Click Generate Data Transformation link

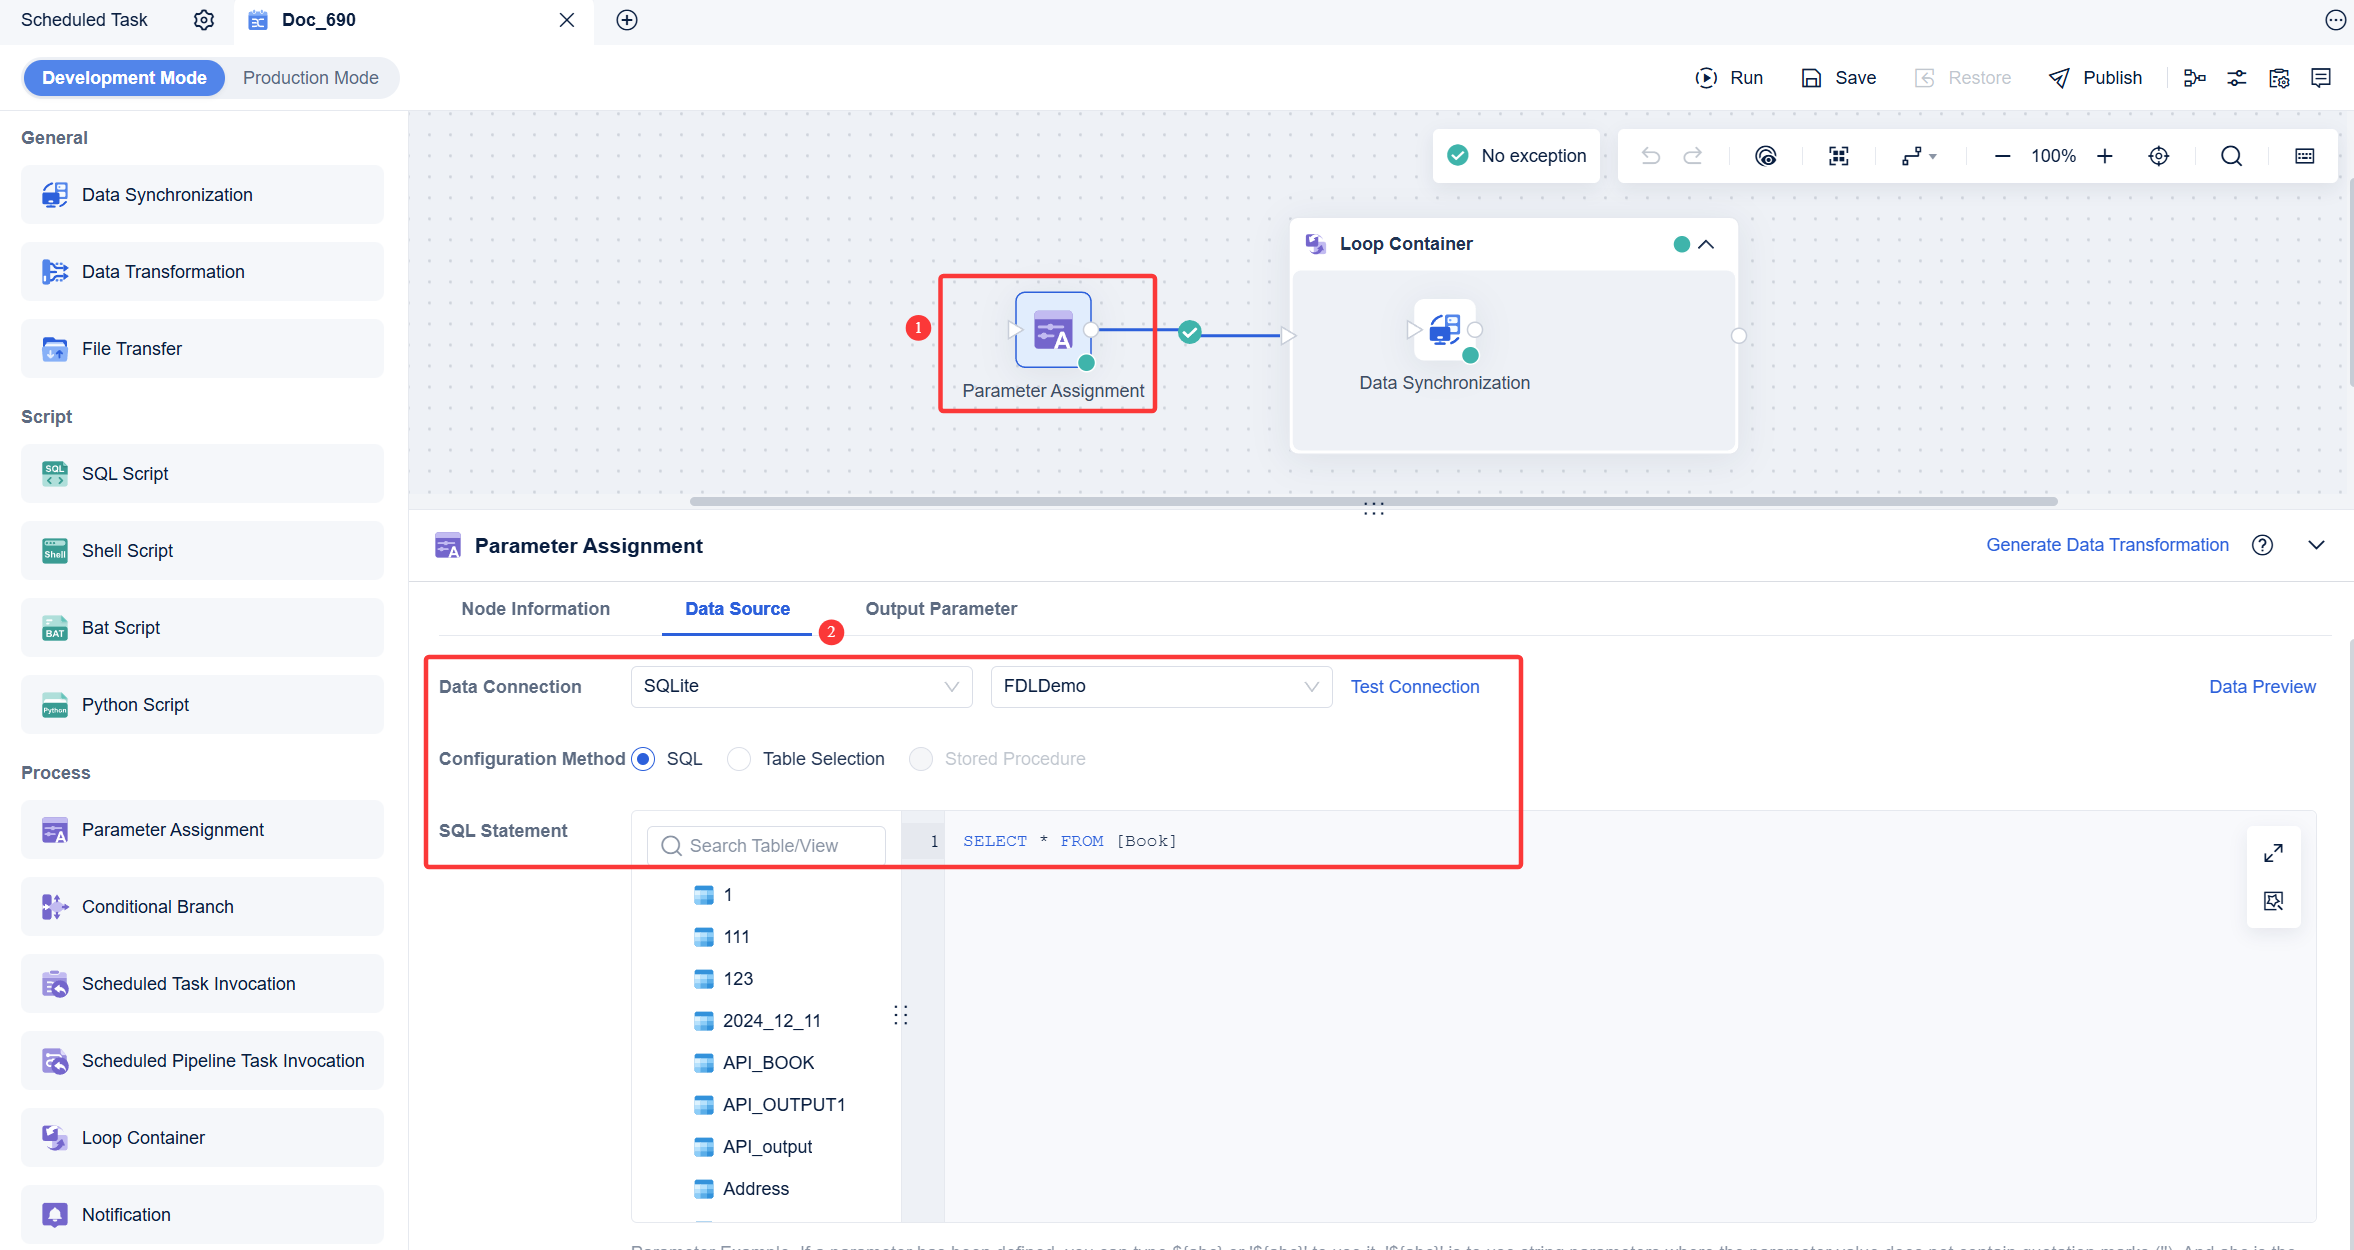[2107, 545]
